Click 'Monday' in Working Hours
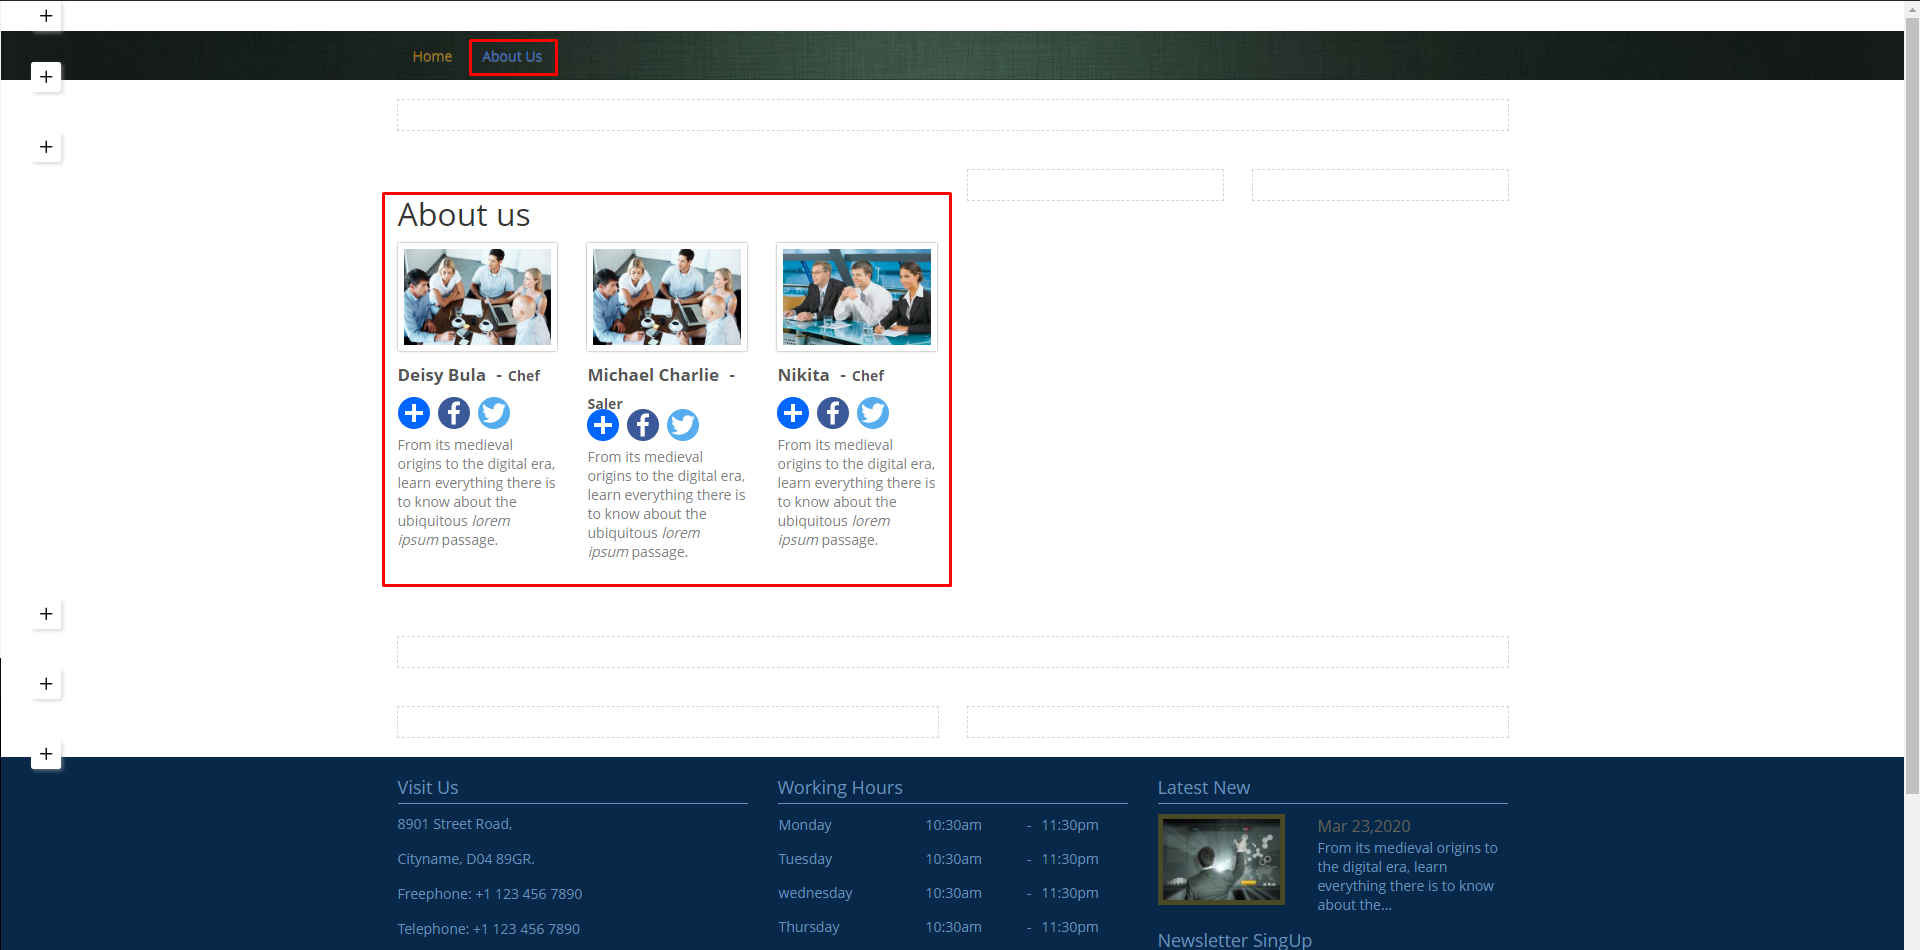This screenshot has width=1920, height=950. coord(805,825)
